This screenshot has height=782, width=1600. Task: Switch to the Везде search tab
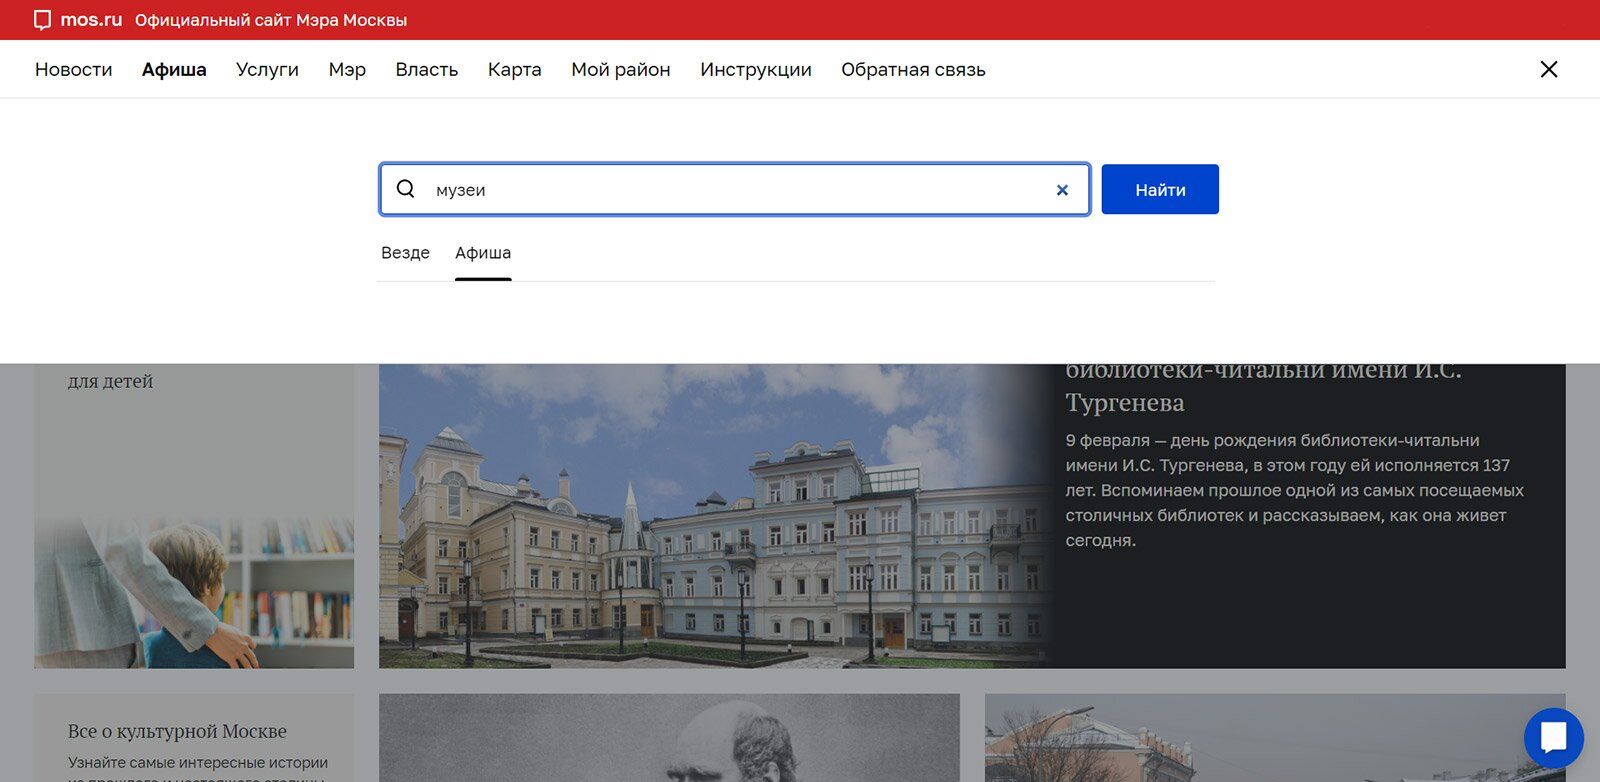pyautogui.click(x=405, y=253)
